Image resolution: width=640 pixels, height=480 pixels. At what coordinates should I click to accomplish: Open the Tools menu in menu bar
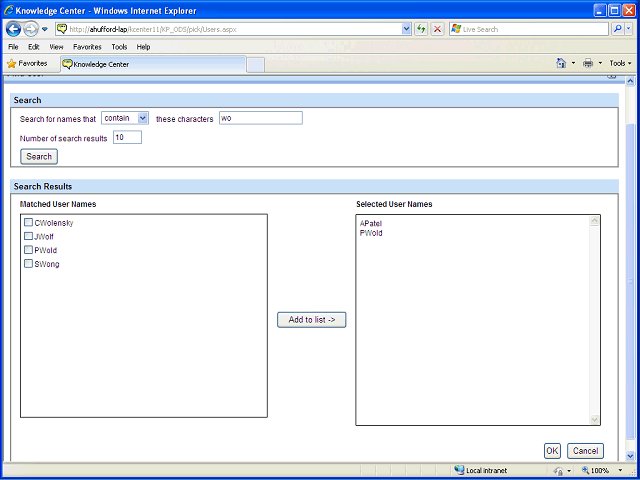click(x=119, y=47)
